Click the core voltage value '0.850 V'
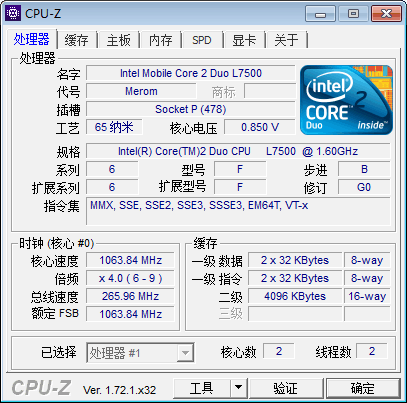407x403 pixels. click(260, 127)
